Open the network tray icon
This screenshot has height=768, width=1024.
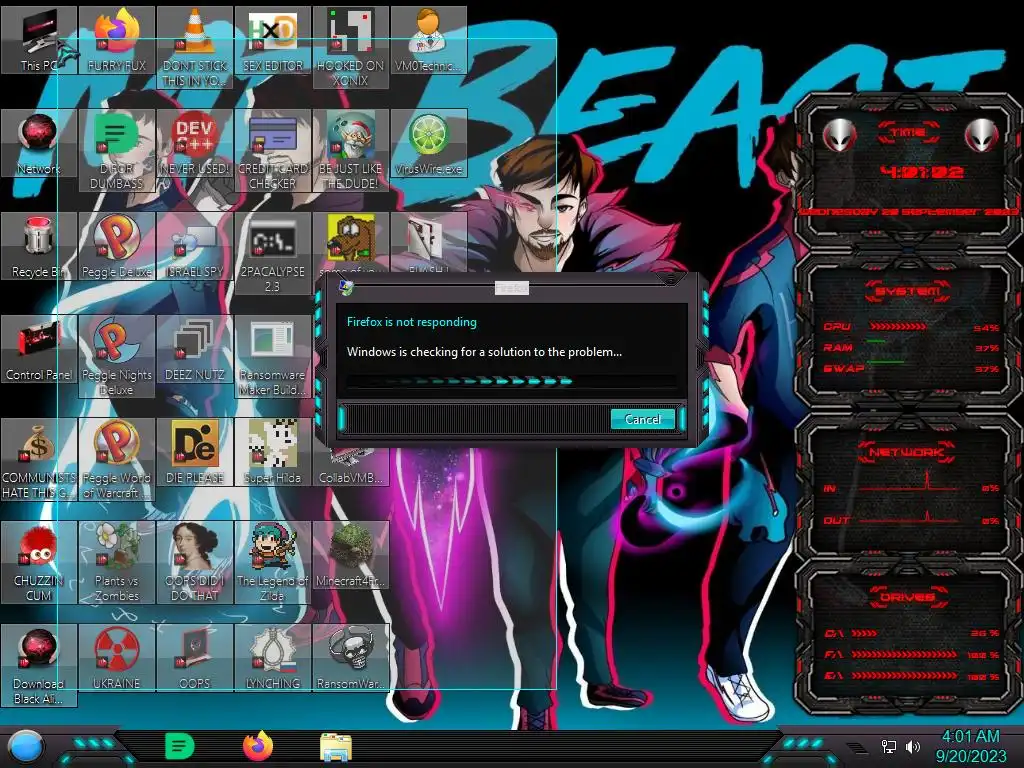[x=889, y=746]
